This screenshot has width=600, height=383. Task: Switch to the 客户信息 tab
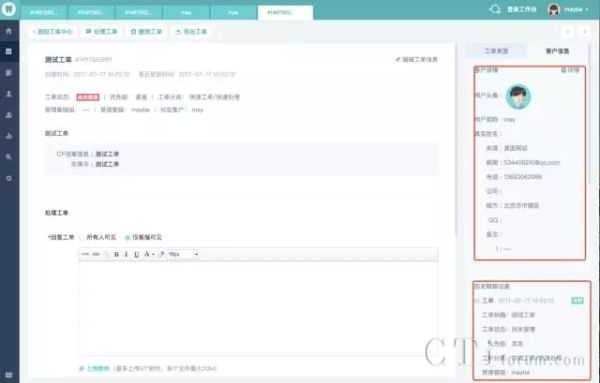557,51
